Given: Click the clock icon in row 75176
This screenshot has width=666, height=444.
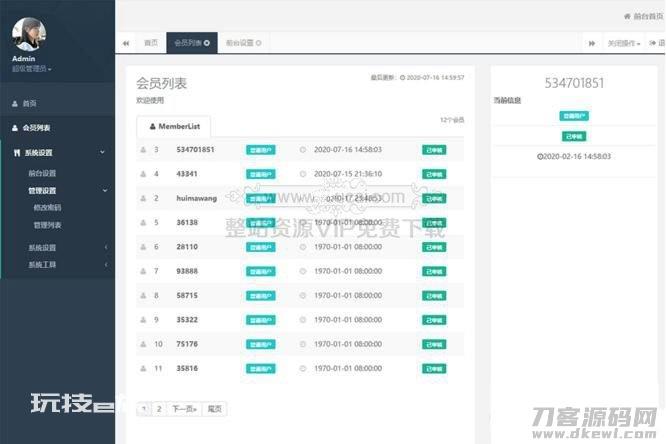Looking at the screenshot, I should (303, 344).
